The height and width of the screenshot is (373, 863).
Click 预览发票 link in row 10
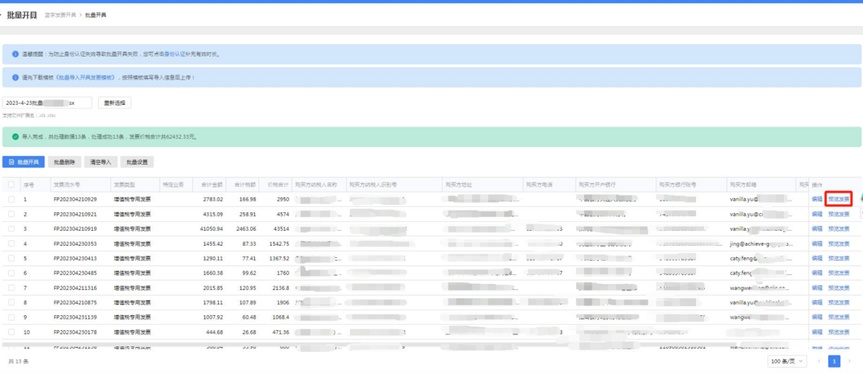[839, 332]
